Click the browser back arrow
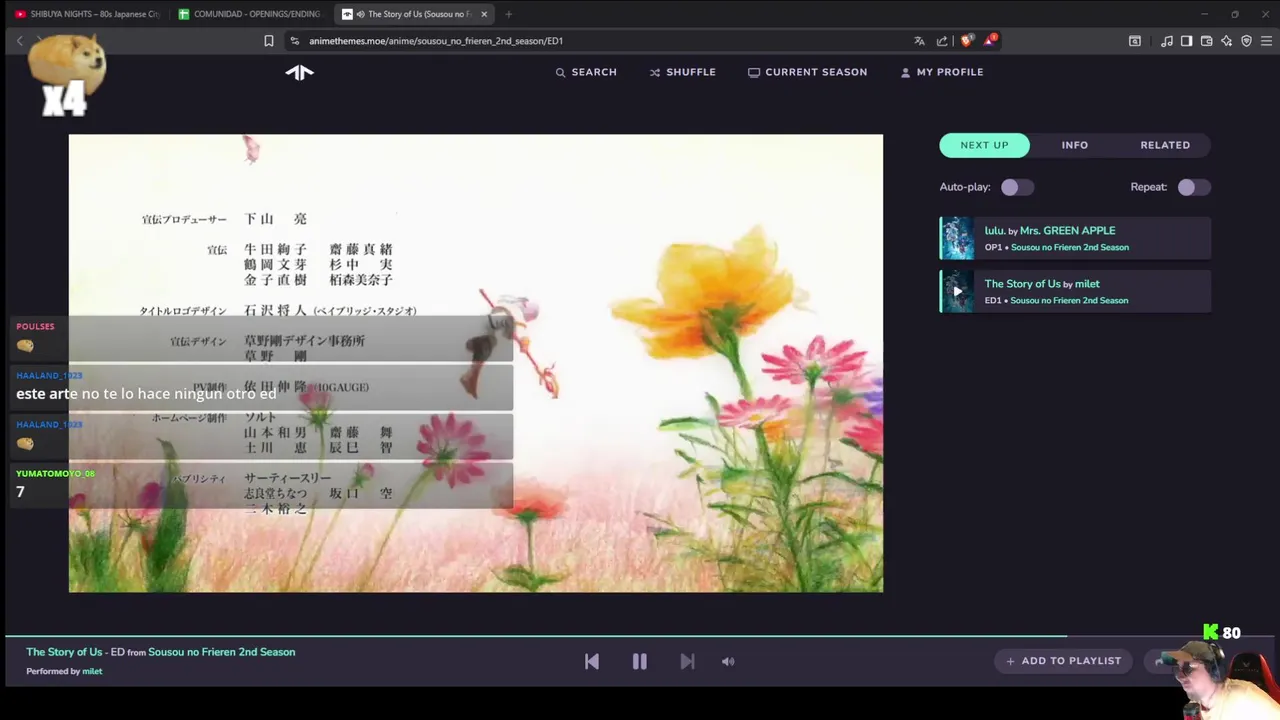Viewport: 1280px width, 720px height. [x=19, y=41]
